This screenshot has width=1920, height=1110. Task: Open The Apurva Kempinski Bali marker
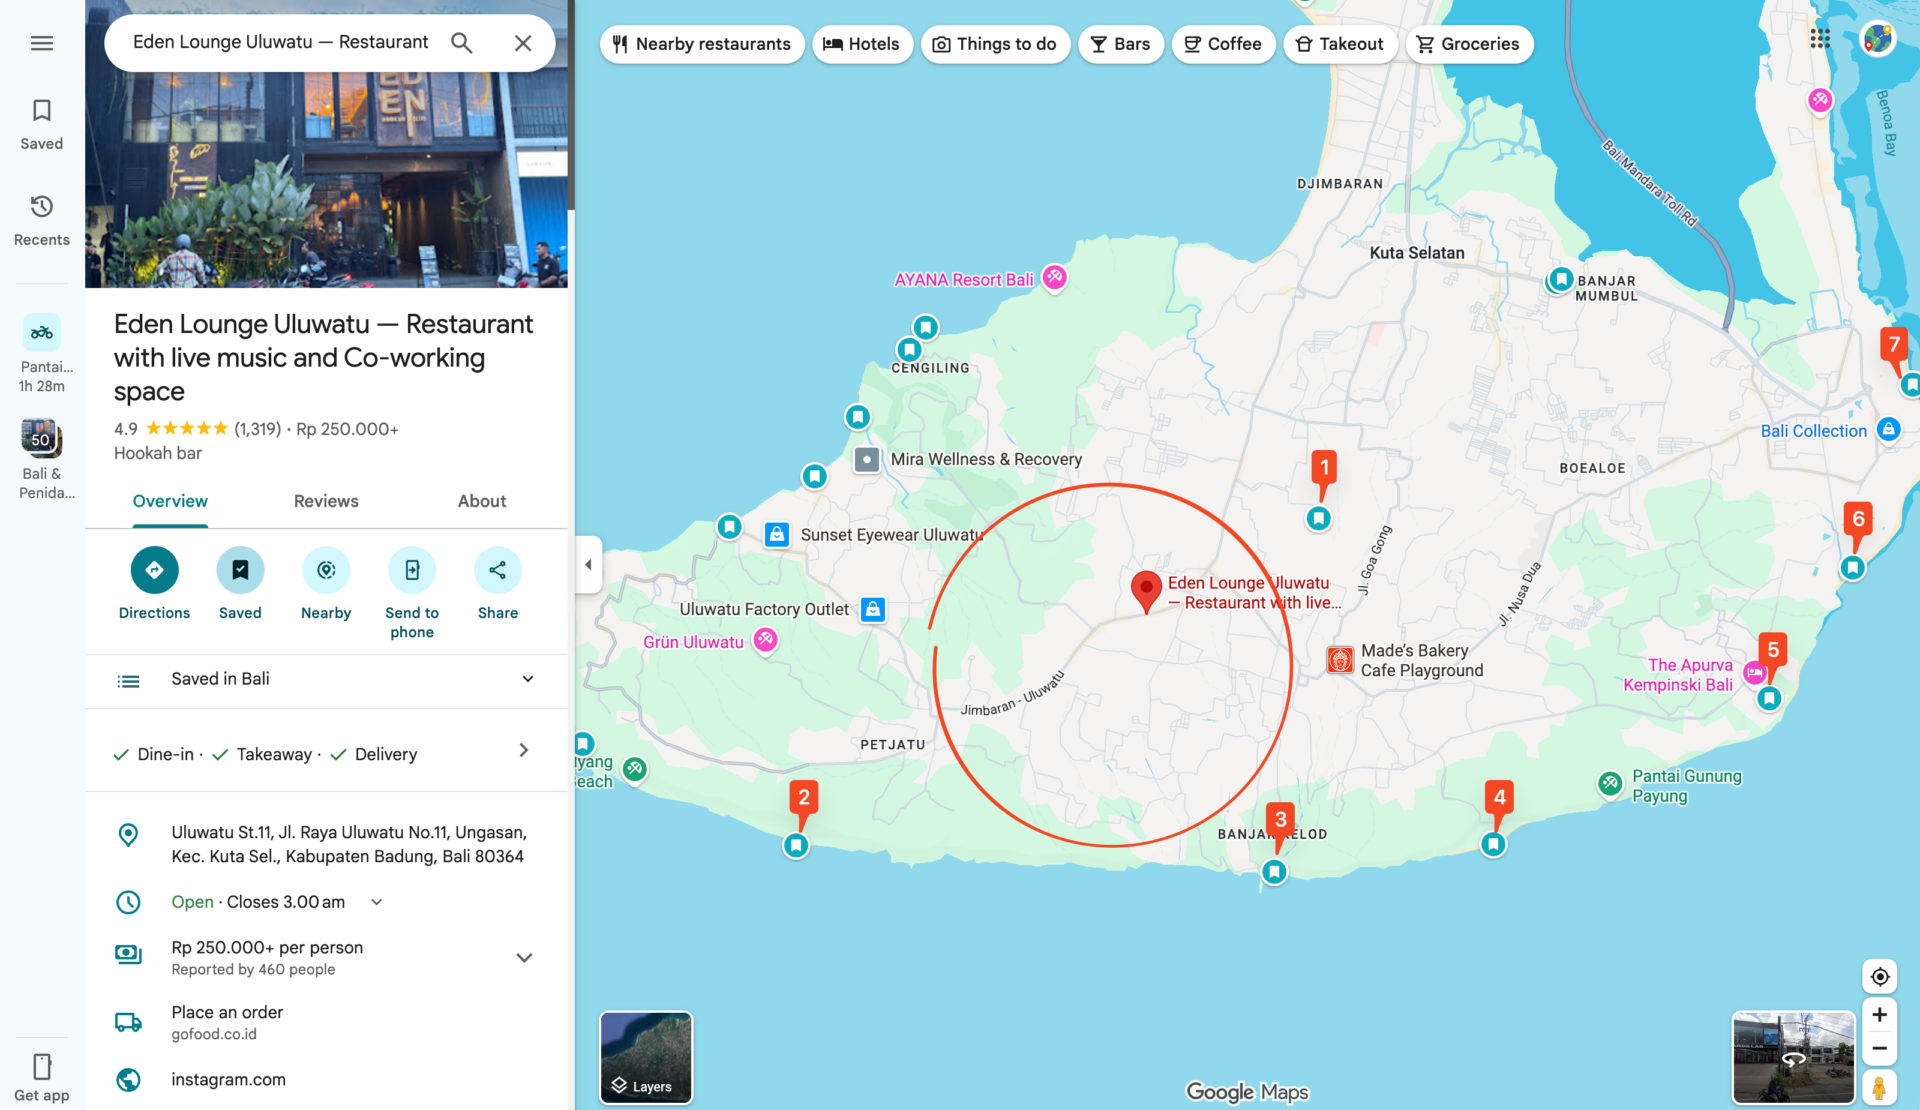tap(1753, 673)
